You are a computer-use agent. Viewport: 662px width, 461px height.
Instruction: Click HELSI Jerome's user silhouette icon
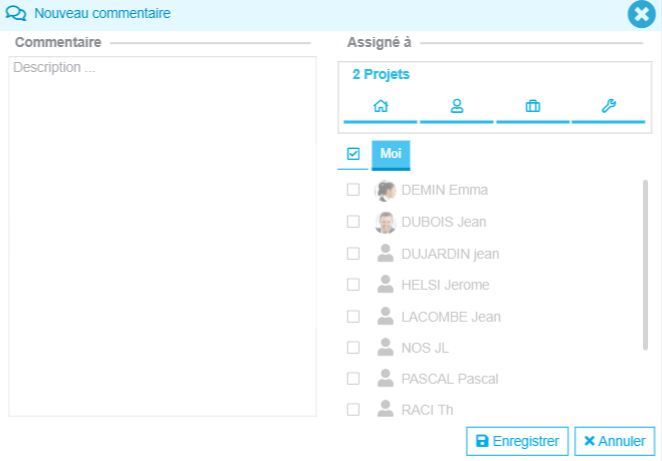(385, 285)
